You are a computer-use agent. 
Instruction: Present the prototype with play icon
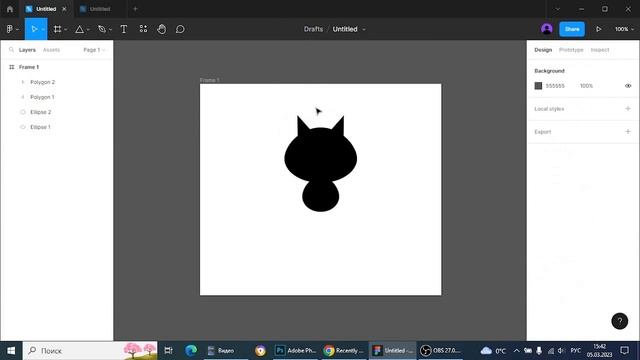(598, 29)
